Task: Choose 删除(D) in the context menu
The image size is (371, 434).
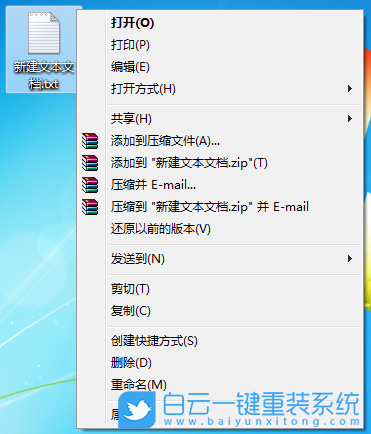Action: pos(220,363)
